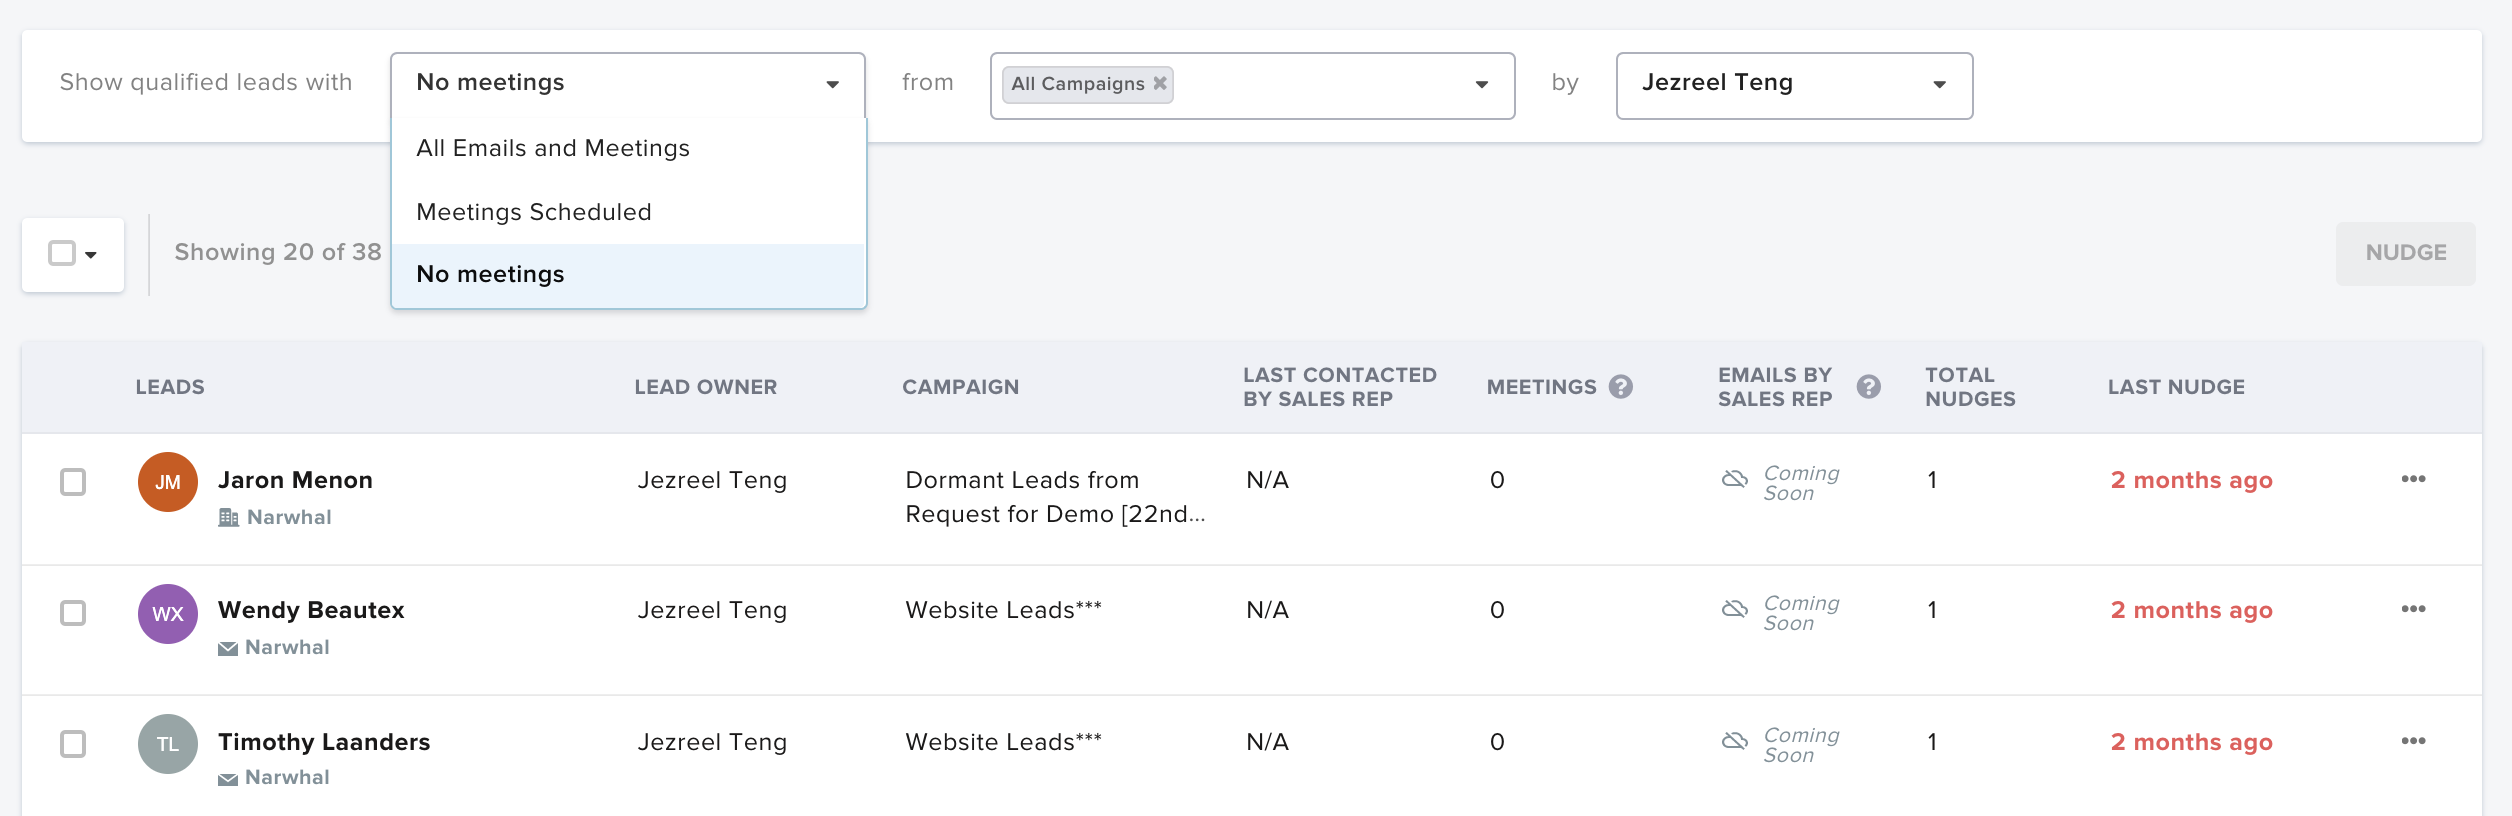The image size is (2512, 816).
Task: Open Jaron Menon lead profile
Action: (x=295, y=480)
